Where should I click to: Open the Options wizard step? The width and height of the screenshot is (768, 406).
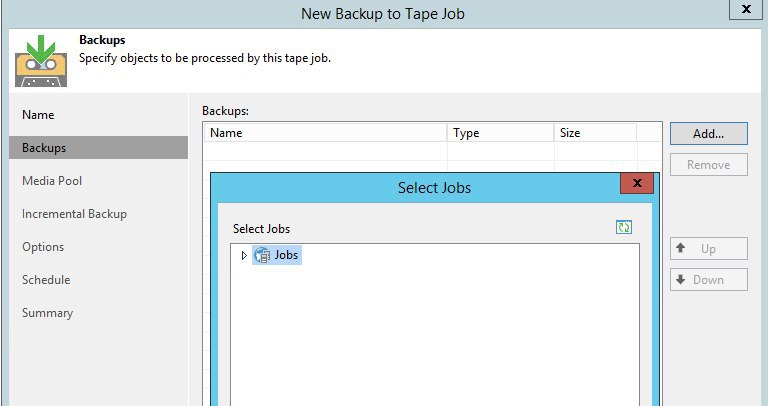click(x=43, y=247)
